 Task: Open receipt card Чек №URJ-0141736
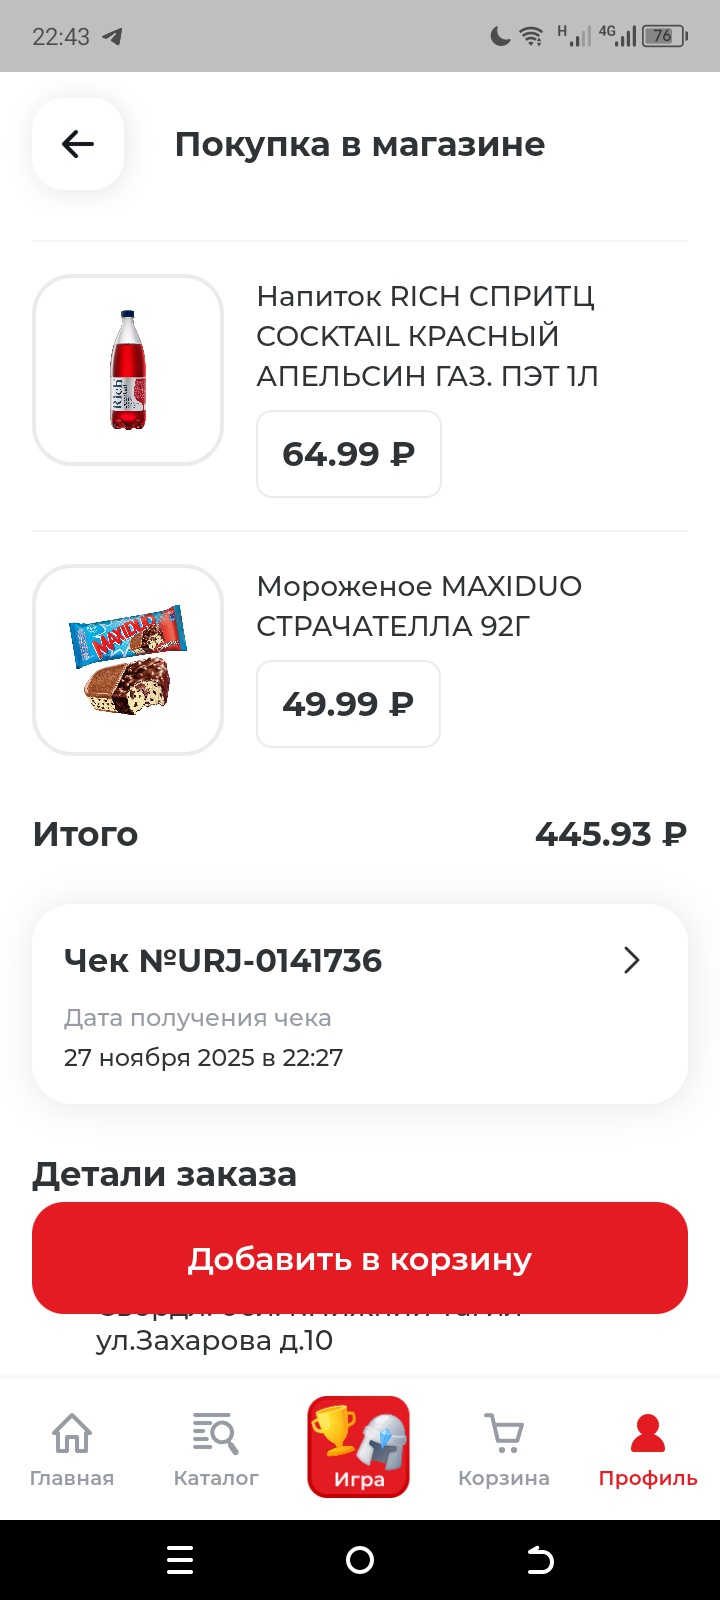pyautogui.click(x=300, y=1004)
